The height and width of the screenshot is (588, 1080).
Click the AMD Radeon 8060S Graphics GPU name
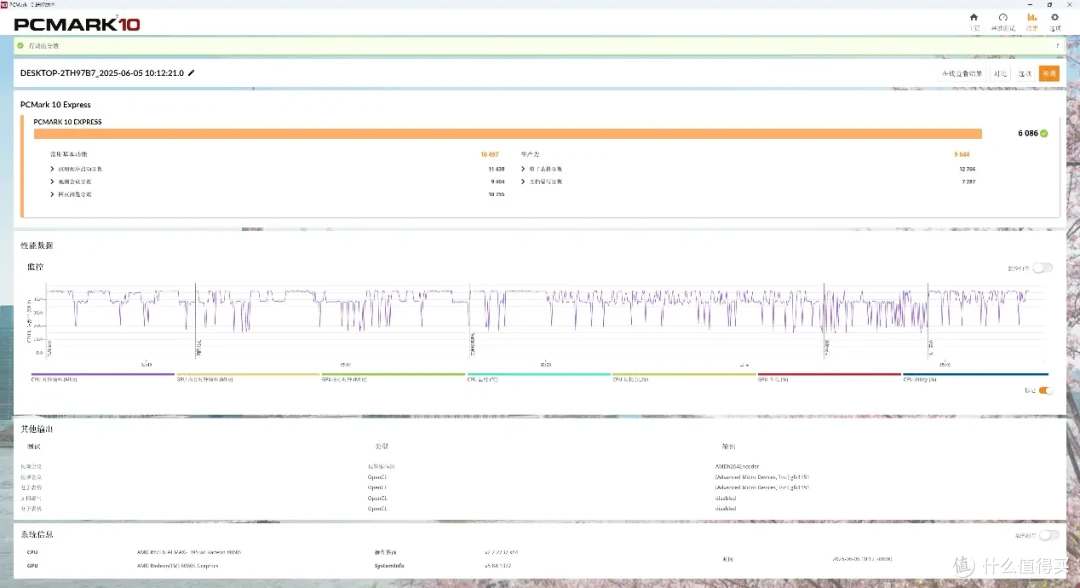(178, 566)
